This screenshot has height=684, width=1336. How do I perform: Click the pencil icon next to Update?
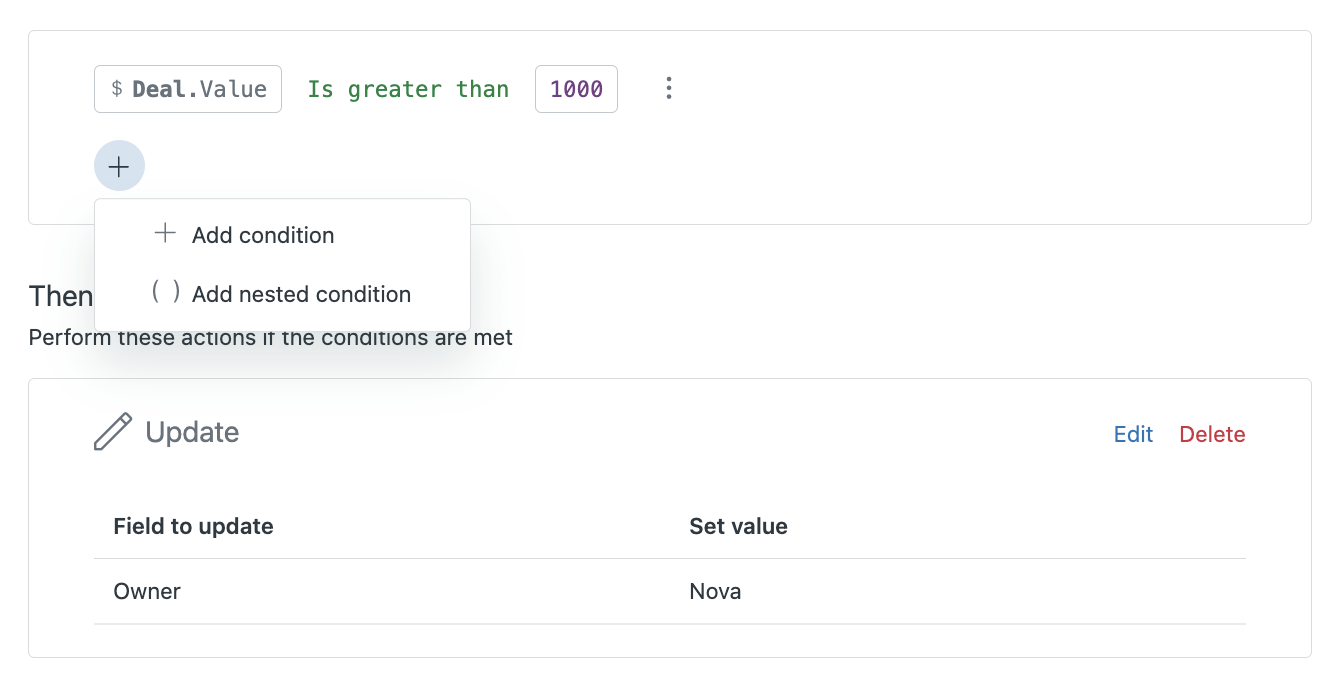pyautogui.click(x=113, y=432)
